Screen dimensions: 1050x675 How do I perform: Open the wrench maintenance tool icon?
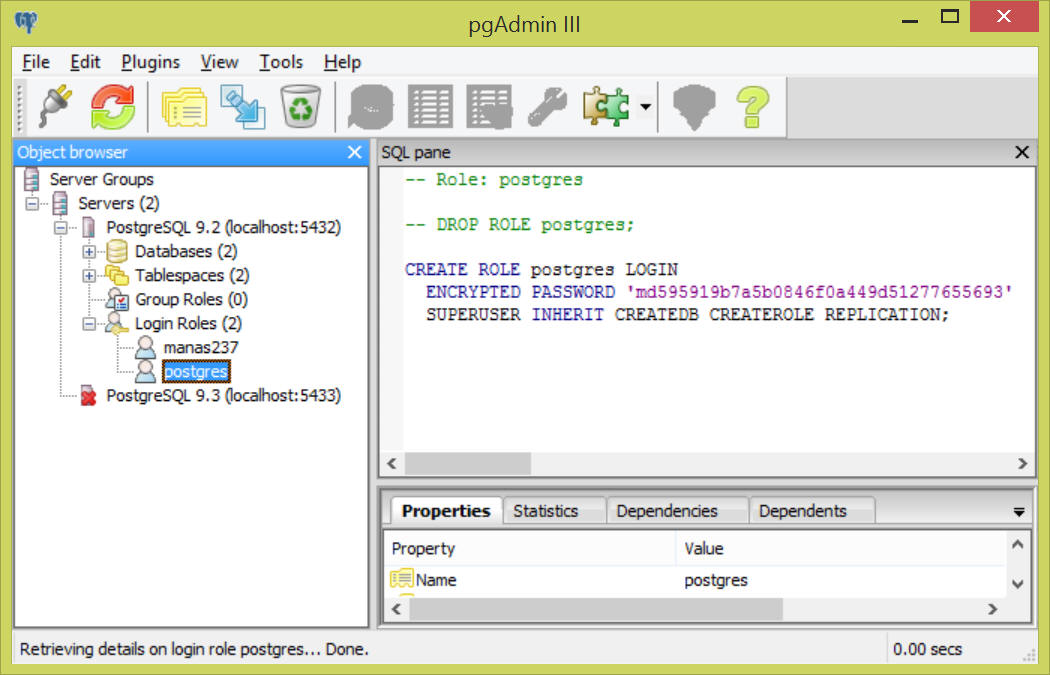(x=547, y=106)
